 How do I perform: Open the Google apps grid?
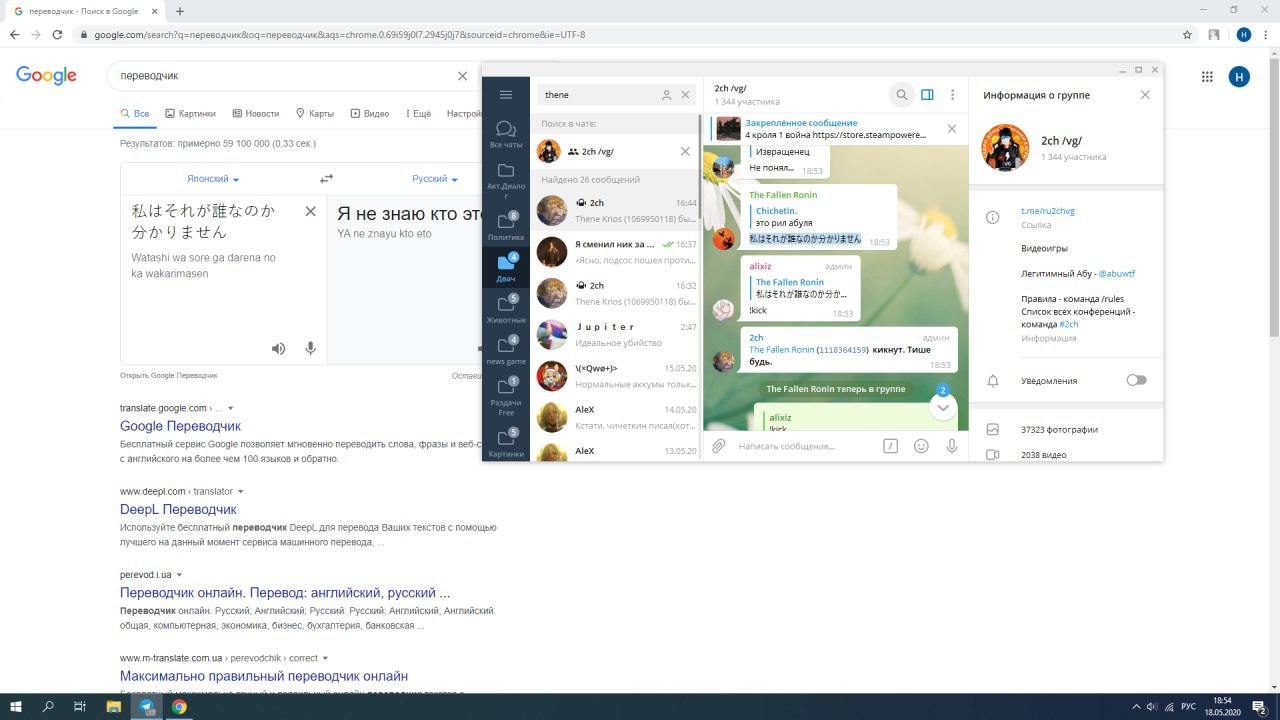pyautogui.click(x=1207, y=76)
